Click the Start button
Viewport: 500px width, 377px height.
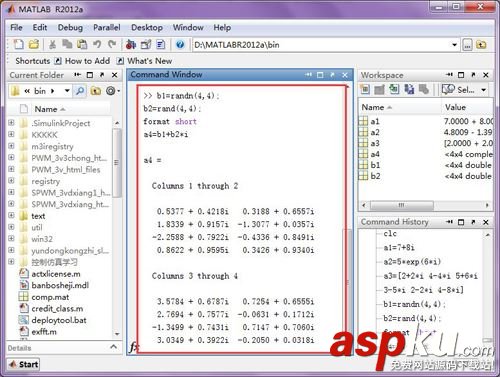(23, 364)
